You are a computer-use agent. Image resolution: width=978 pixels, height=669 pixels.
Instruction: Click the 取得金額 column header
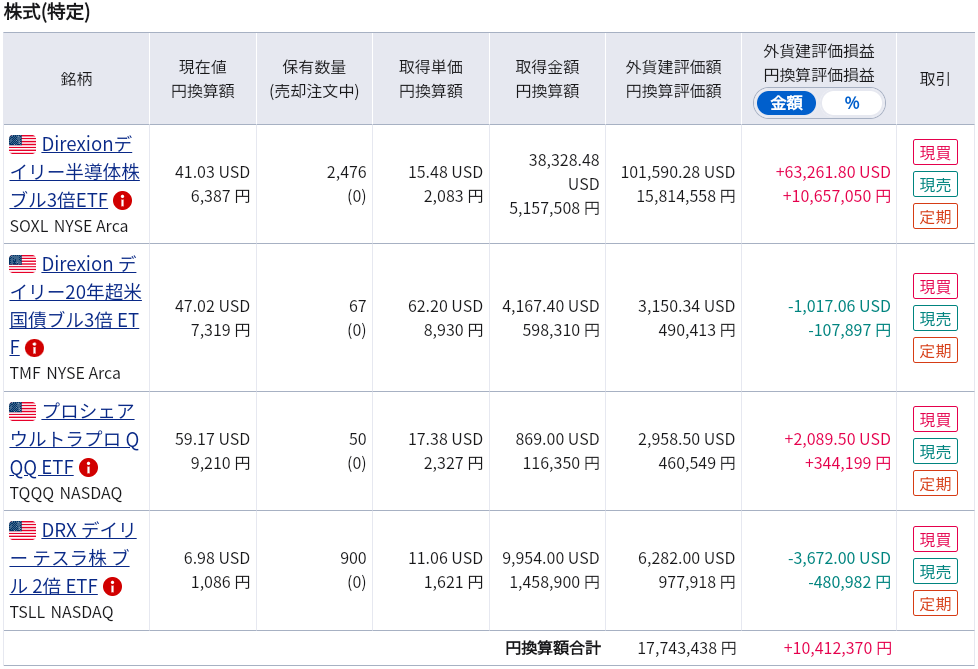(x=548, y=79)
